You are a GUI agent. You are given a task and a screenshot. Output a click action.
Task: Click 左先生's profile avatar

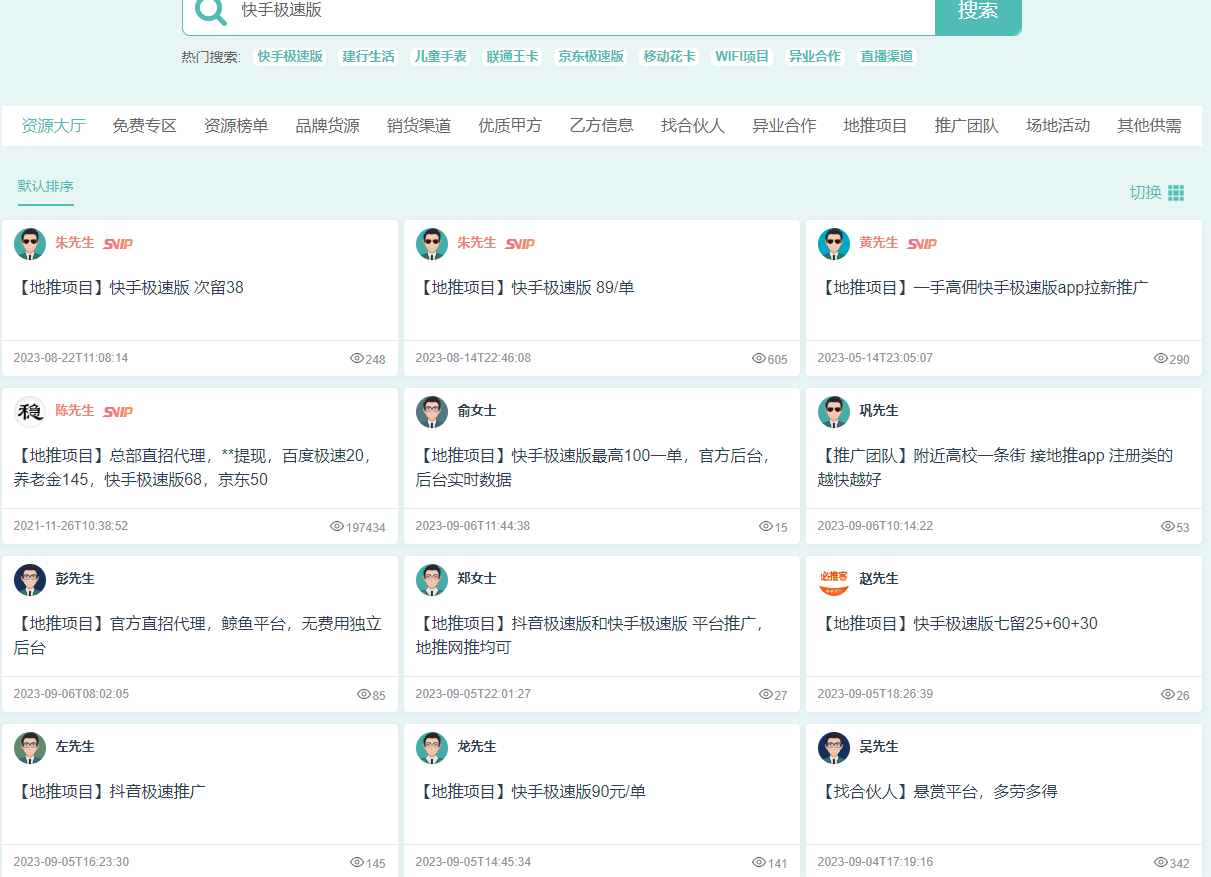pyautogui.click(x=30, y=748)
